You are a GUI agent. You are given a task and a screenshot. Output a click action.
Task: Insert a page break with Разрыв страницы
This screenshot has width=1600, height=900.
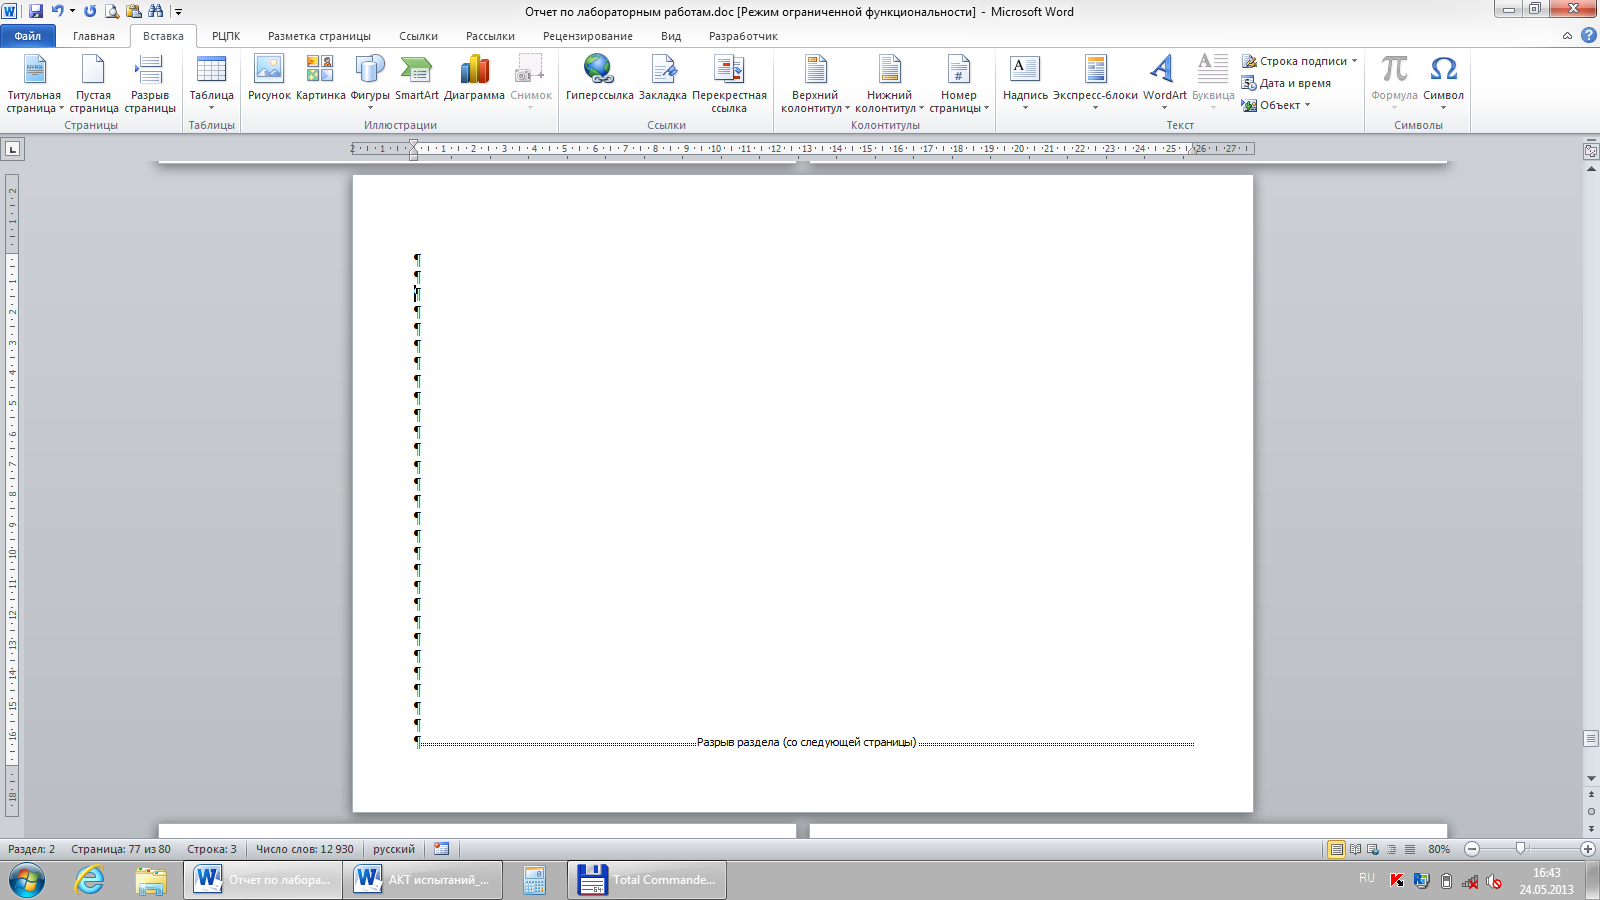click(x=150, y=84)
